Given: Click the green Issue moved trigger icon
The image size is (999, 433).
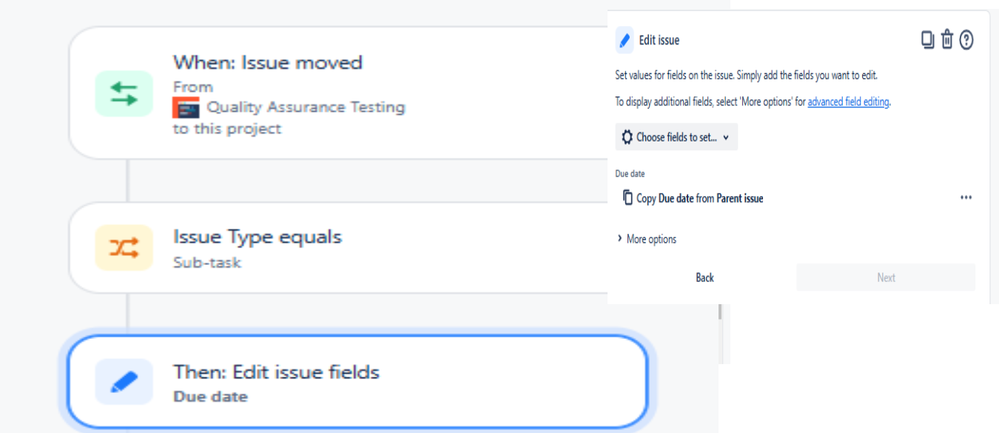Looking at the screenshot, I should pos(123,94).
